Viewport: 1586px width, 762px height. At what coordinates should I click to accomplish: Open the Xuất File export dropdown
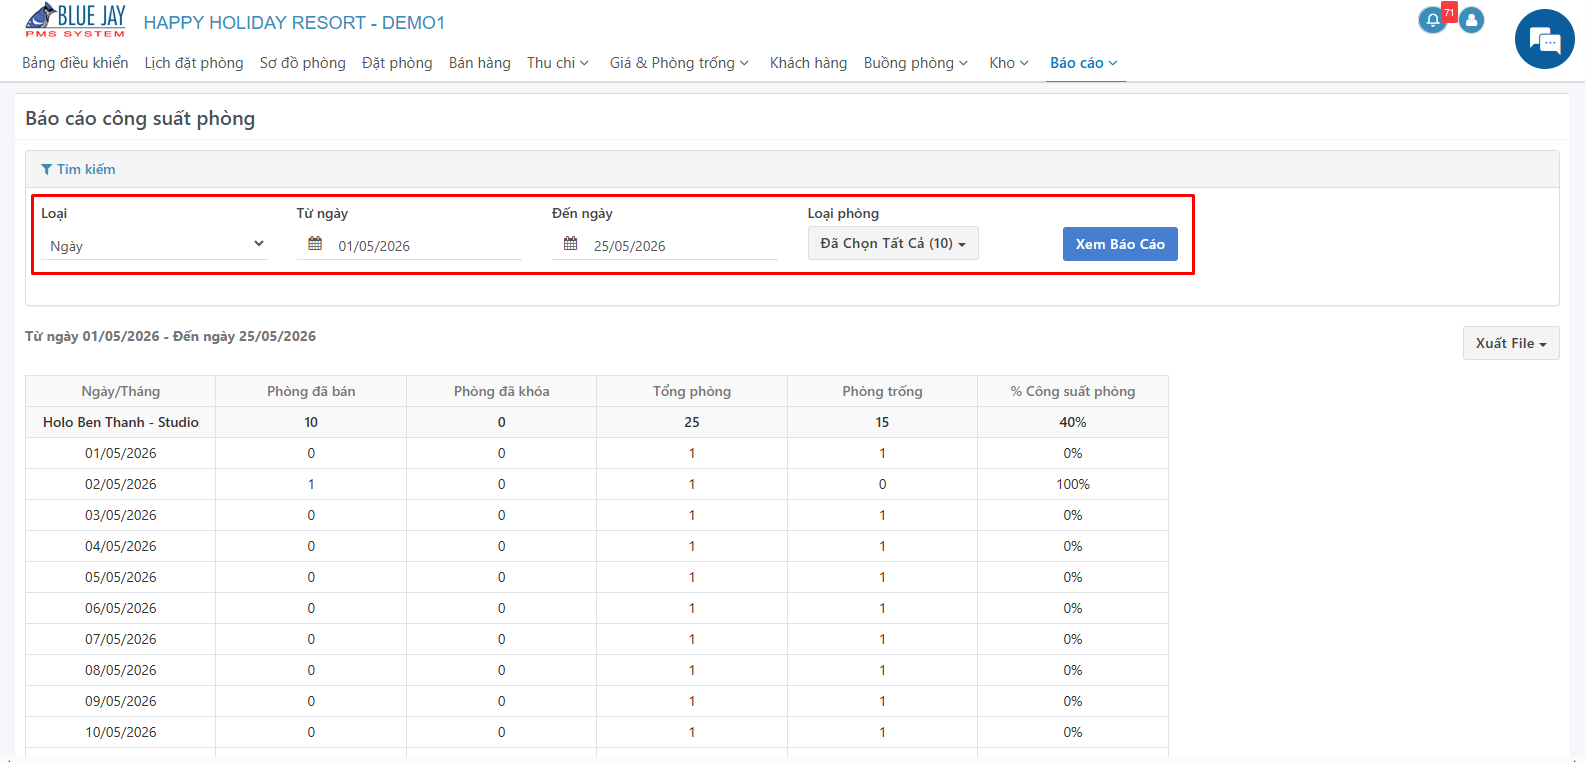coord(1511,343)
